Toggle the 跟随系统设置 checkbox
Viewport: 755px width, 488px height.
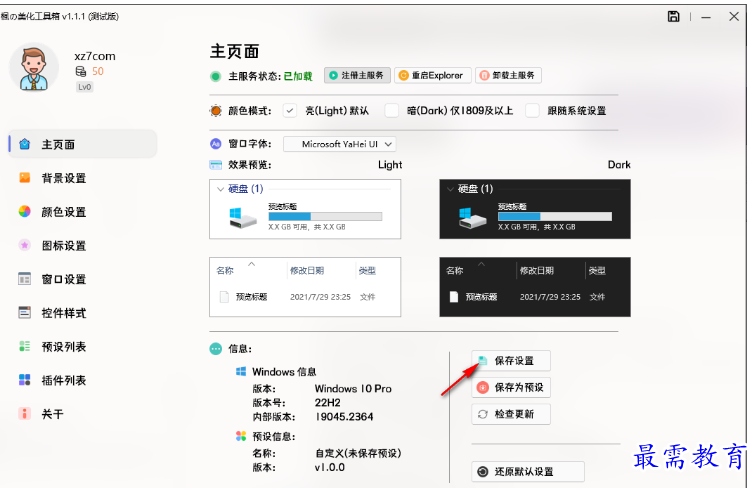pyautogui.click(x=533, y=110)
